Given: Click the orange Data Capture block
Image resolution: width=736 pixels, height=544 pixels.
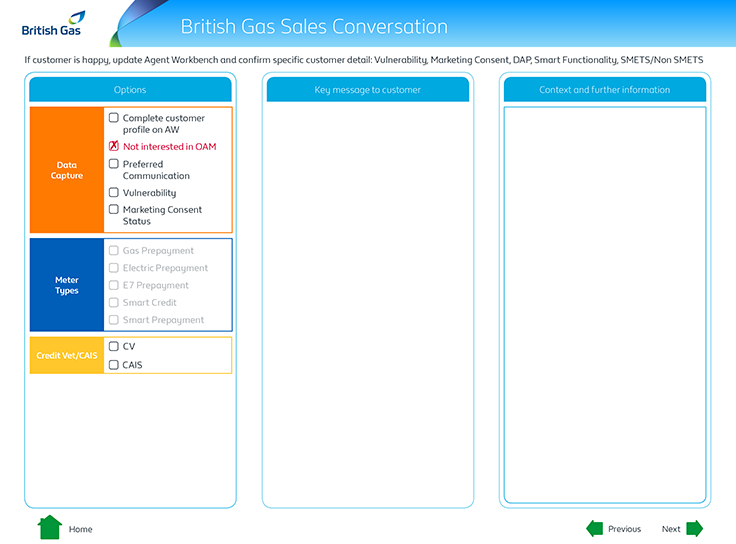Looking at the screenshot, I should click(x=67, y=170).
